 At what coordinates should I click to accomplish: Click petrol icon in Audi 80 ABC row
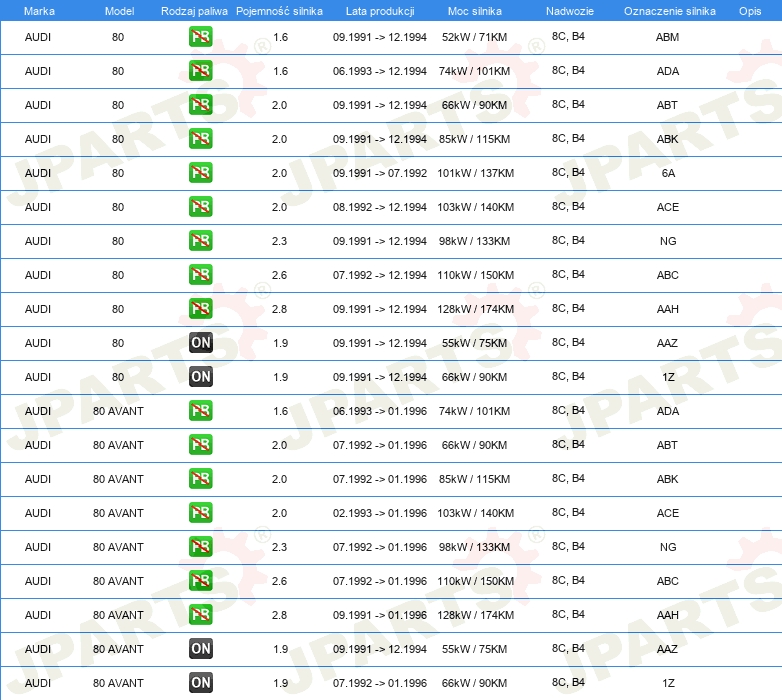[x=200, y=275]
